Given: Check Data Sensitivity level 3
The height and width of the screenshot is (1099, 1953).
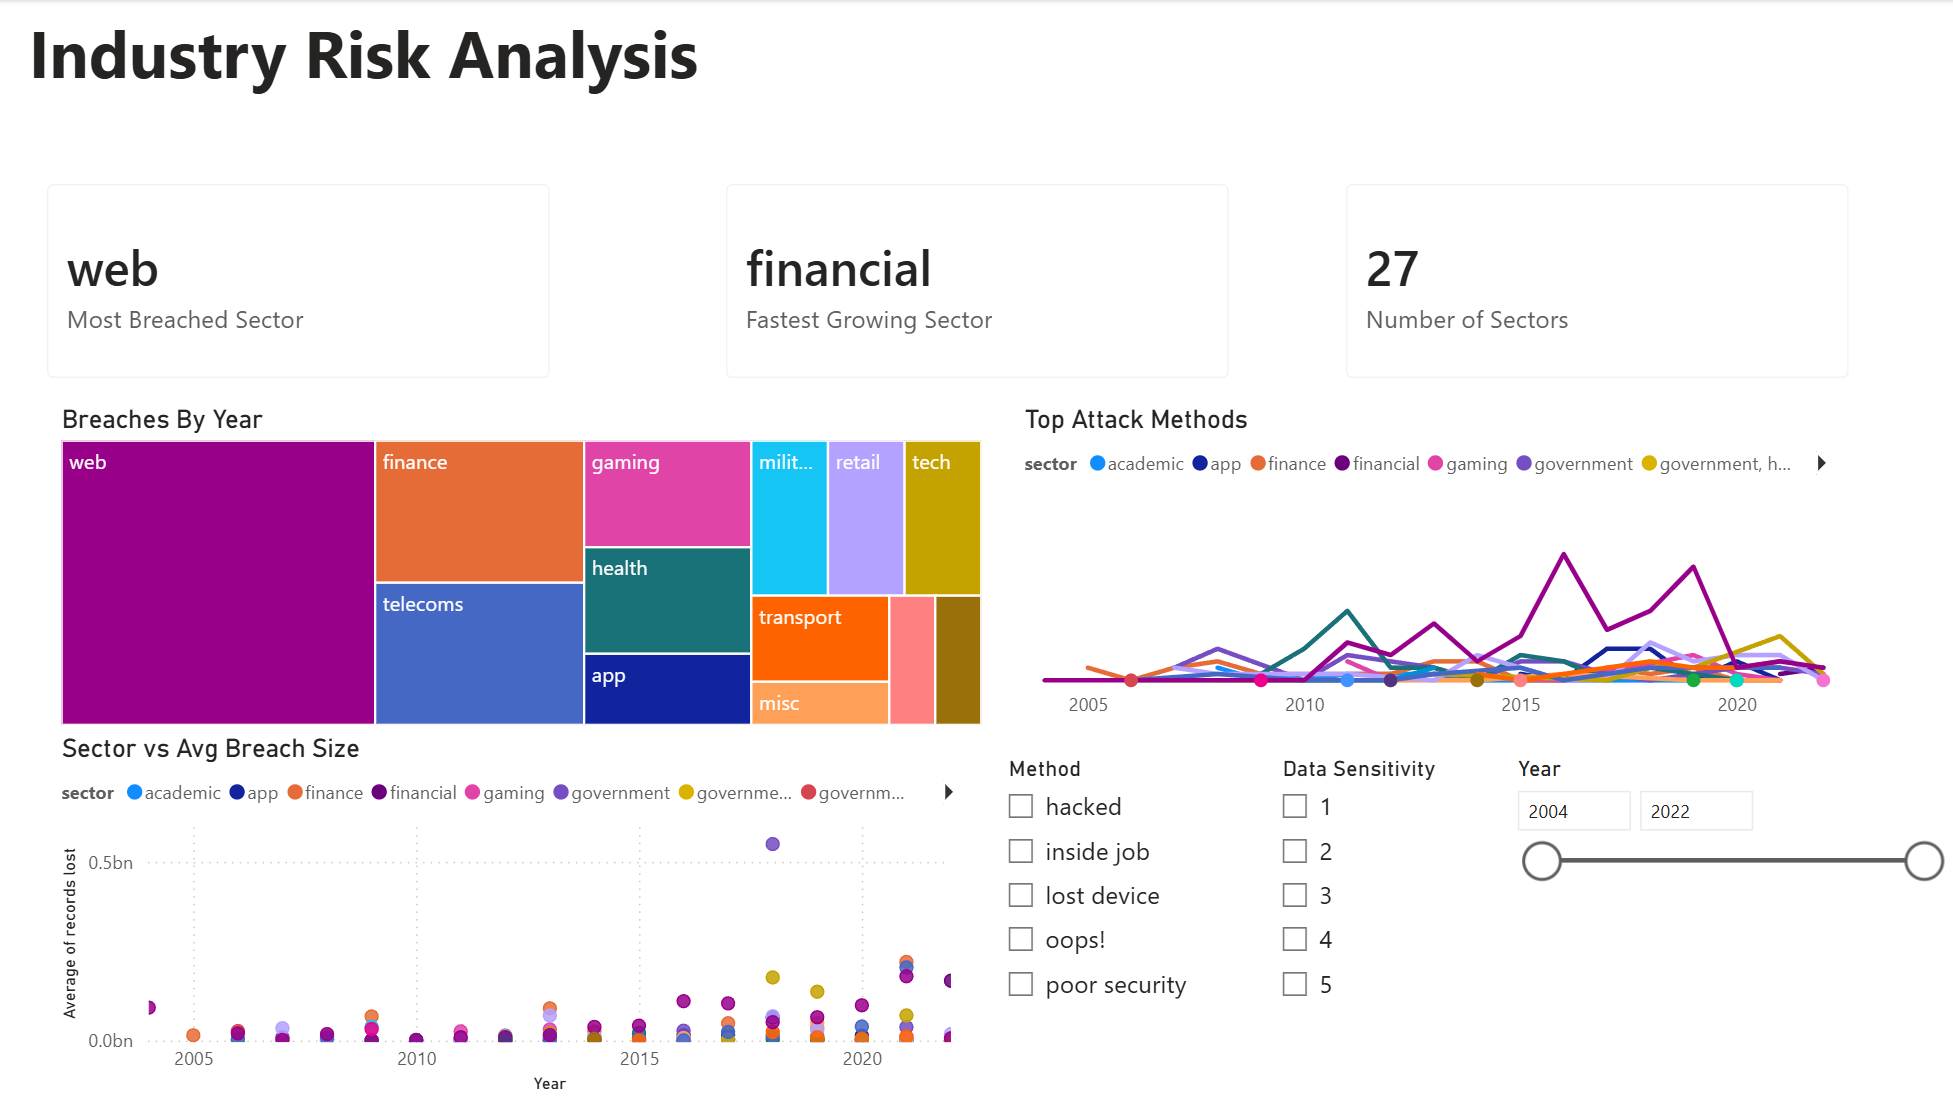Looking at the screenshot, I should point(1294,895).
